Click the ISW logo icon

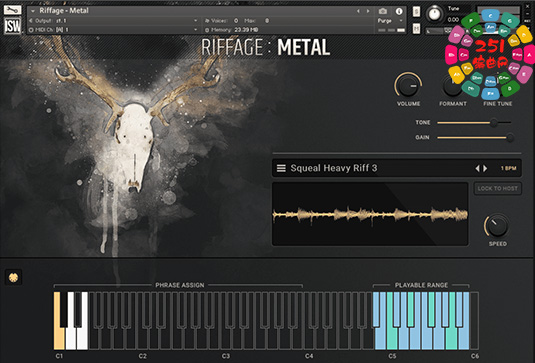13,26
